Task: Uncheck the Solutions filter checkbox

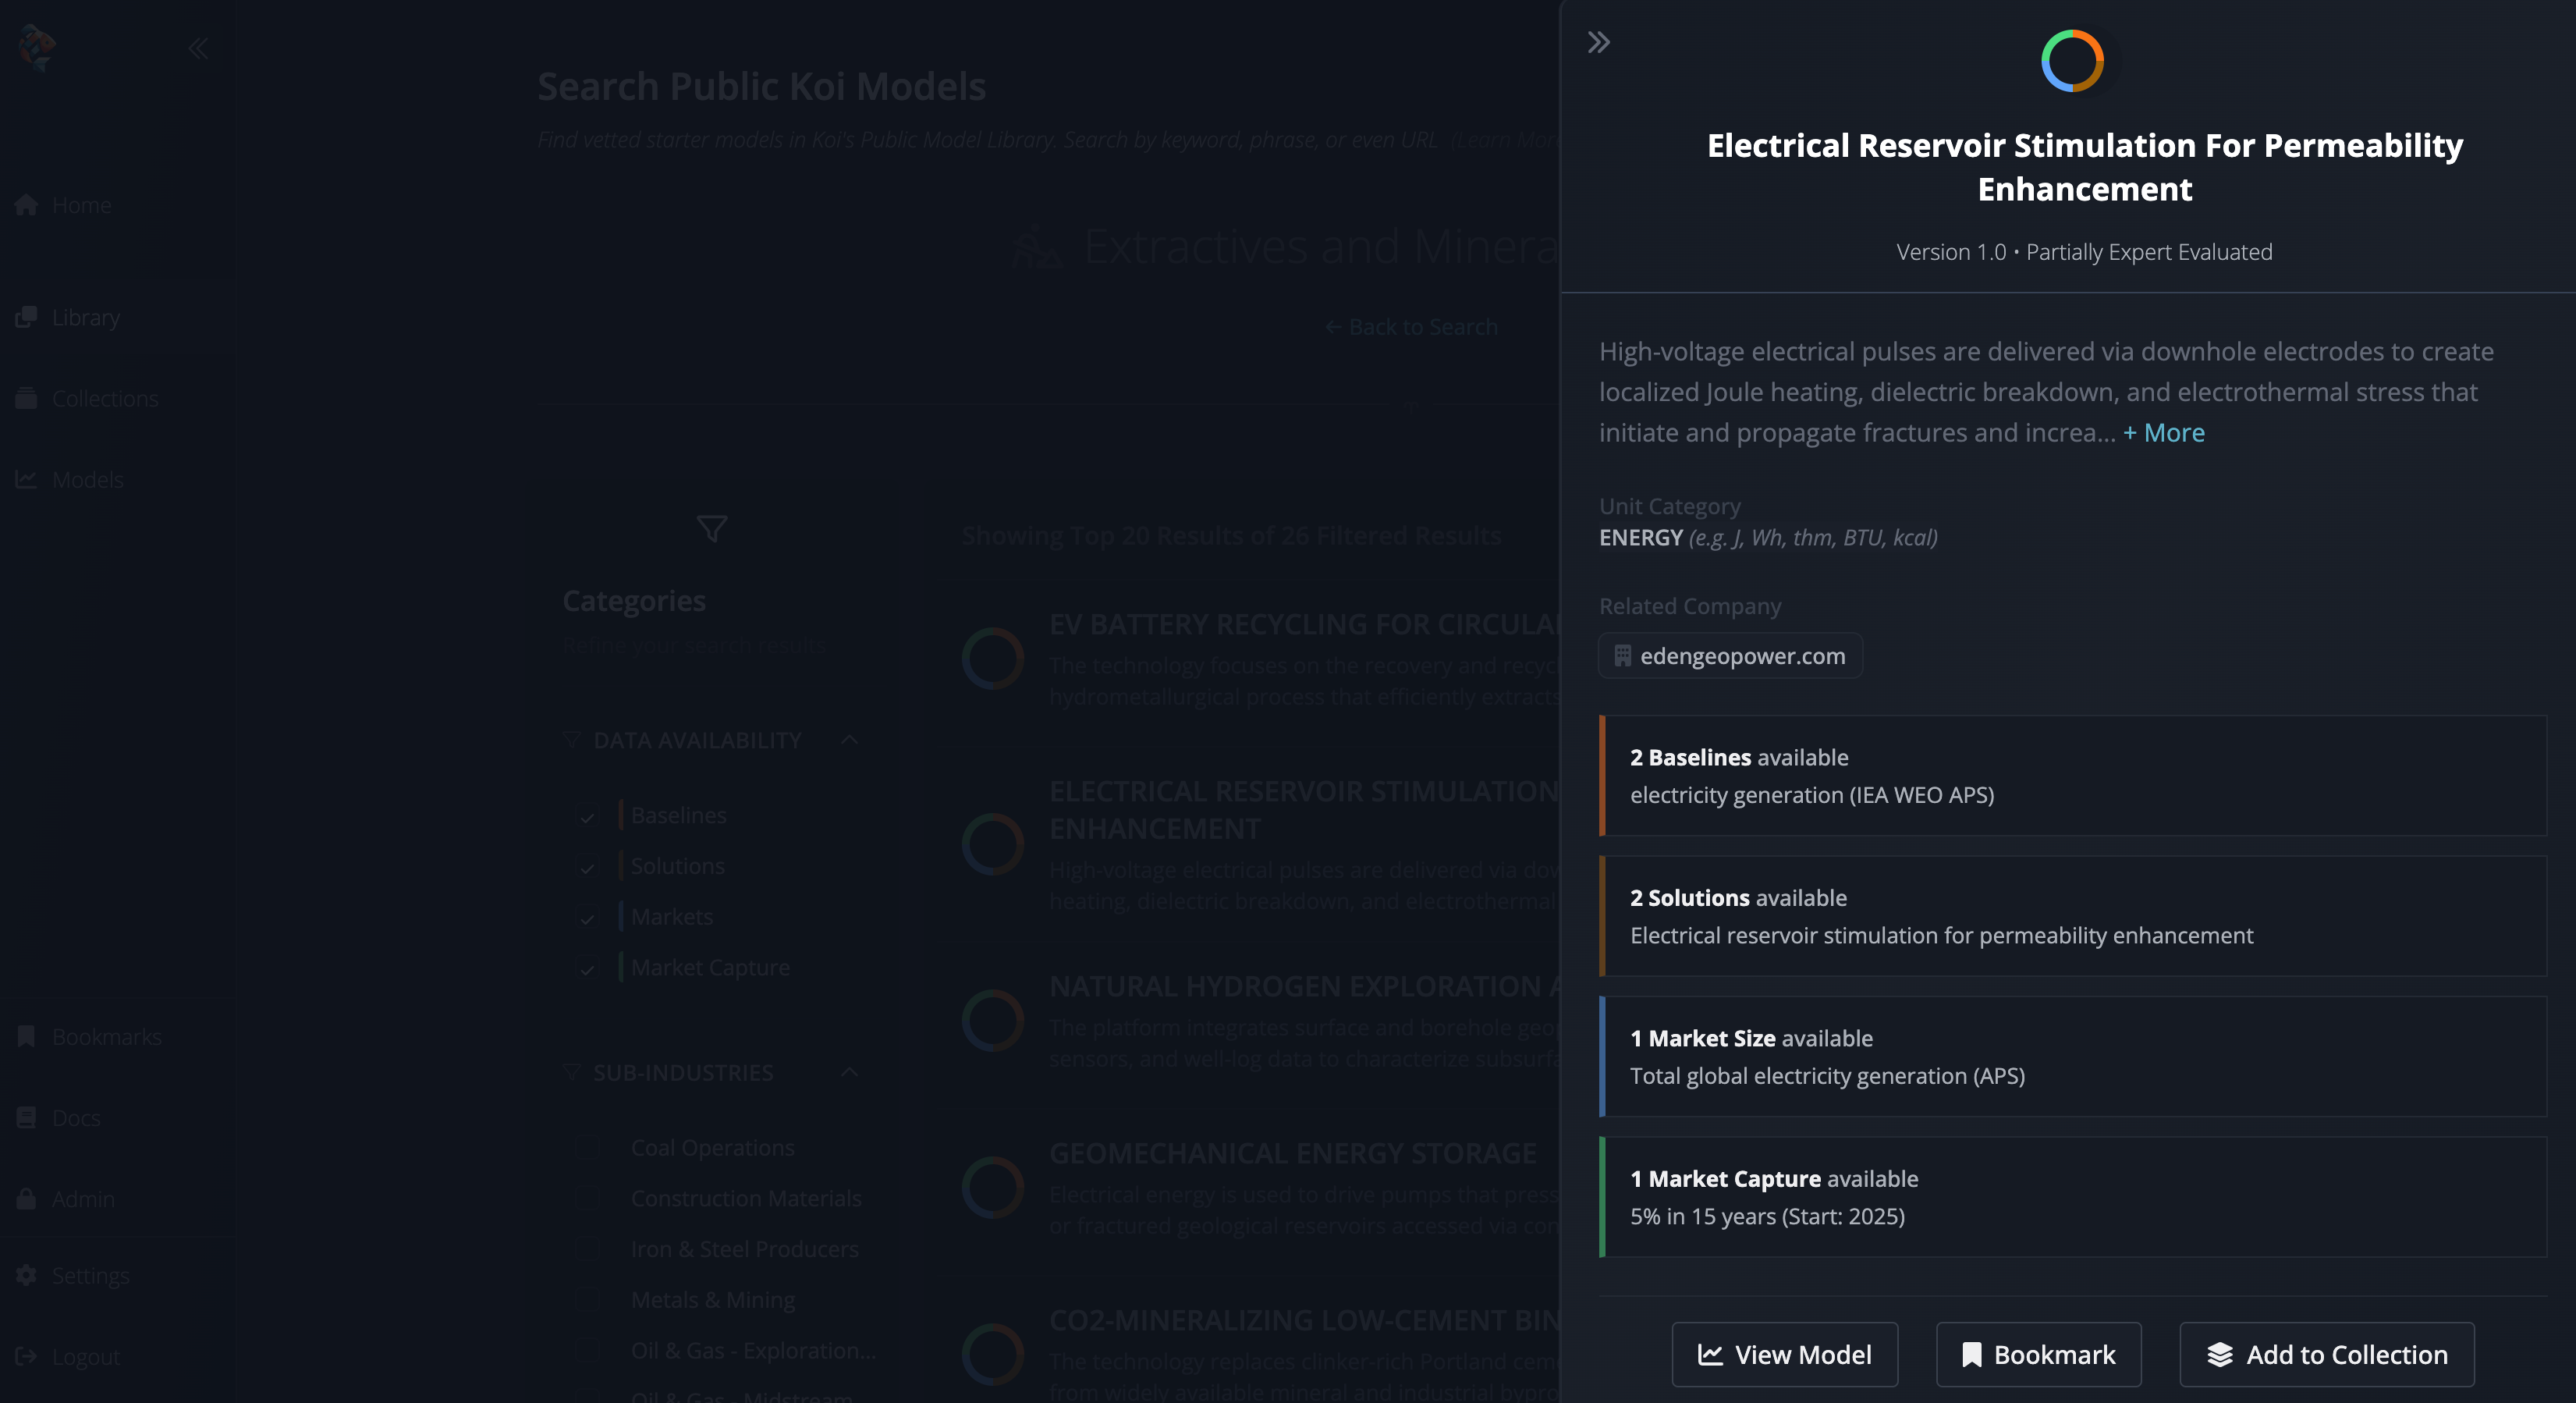Action: pos(587,866)
